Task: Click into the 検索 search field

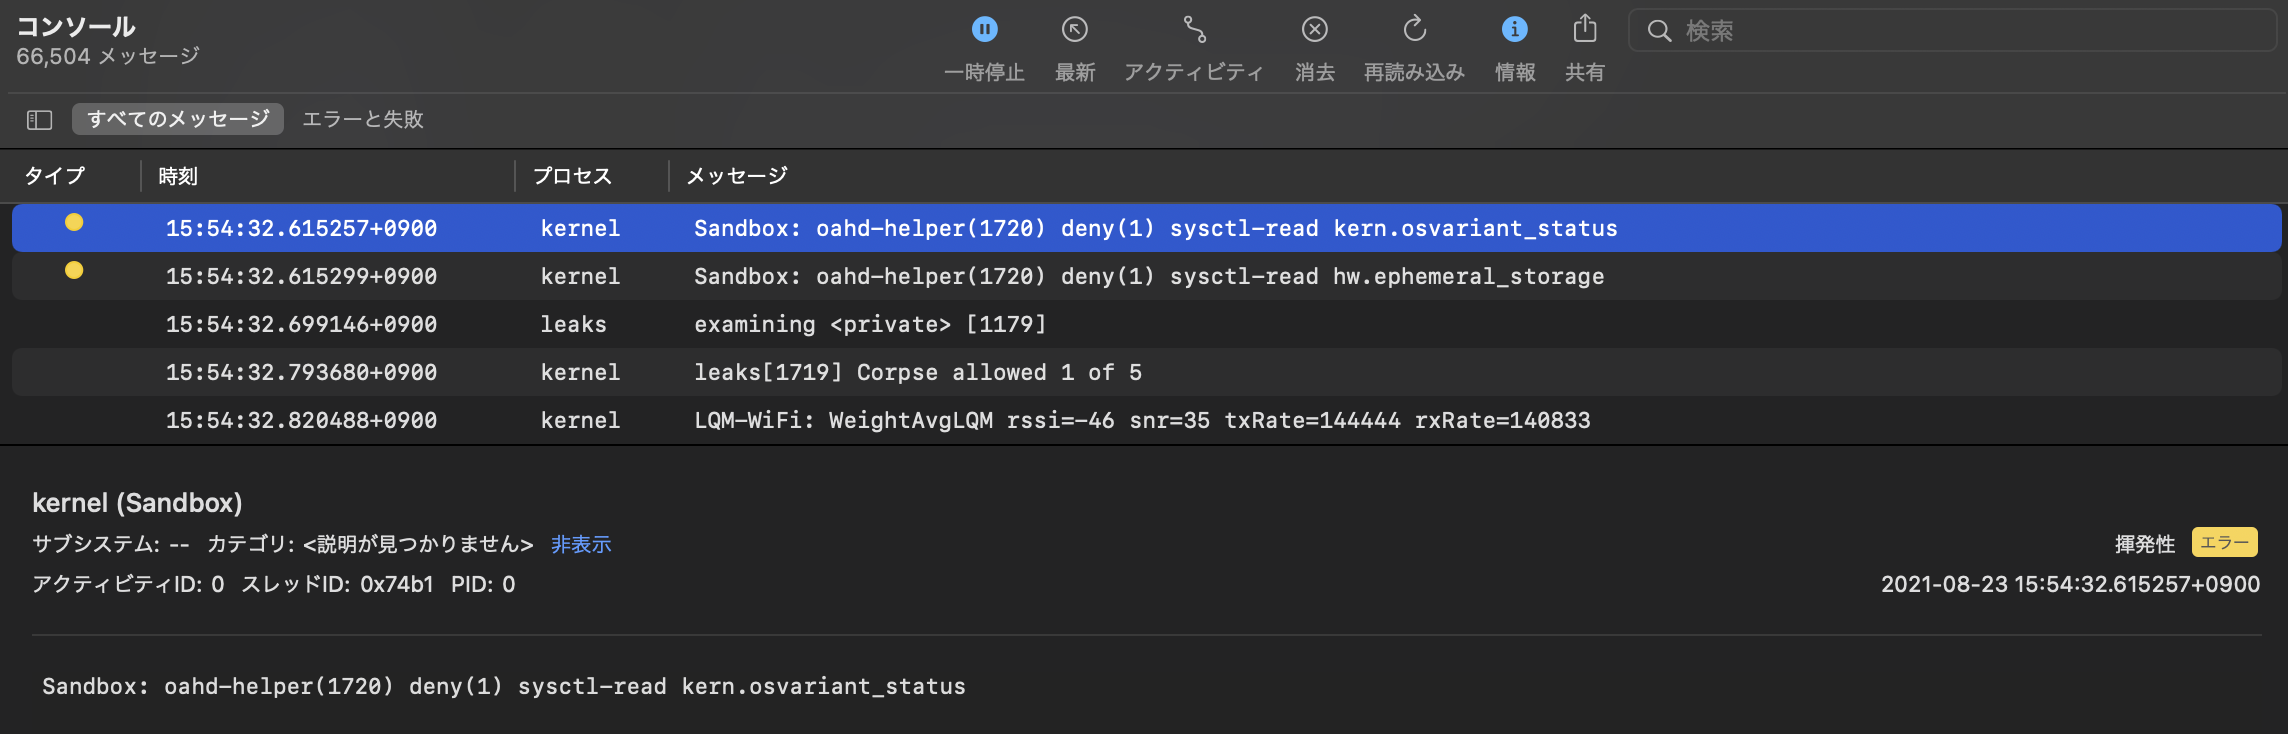Action: point(1960,31)
